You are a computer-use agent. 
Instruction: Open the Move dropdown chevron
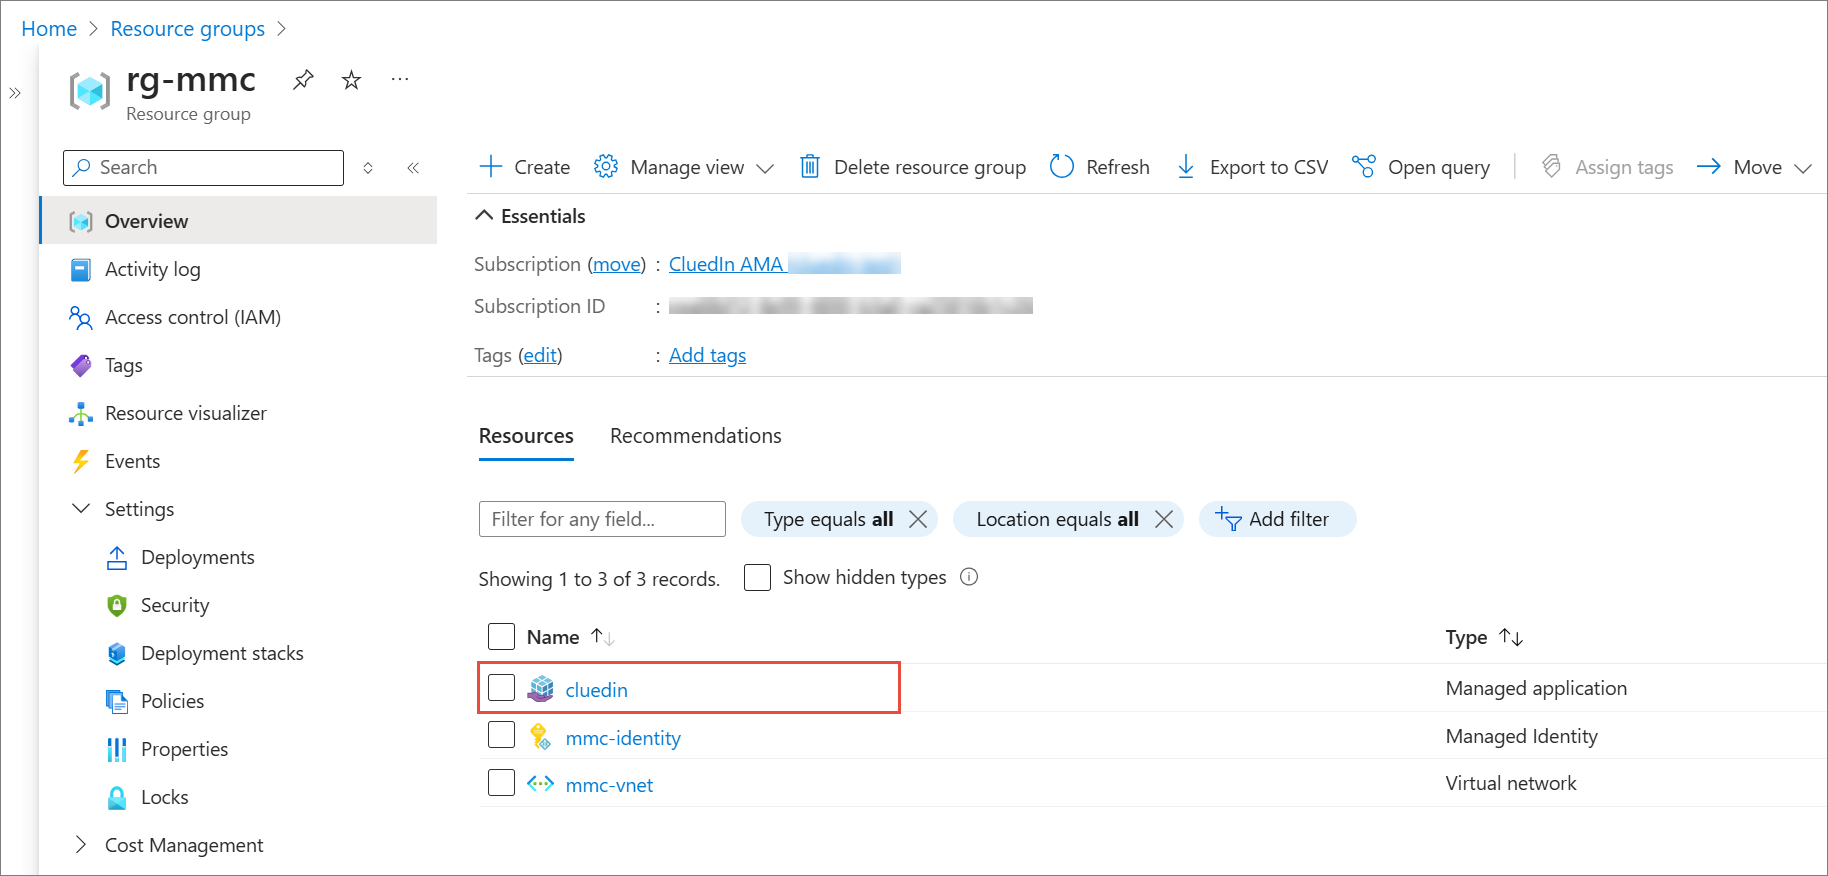pyautogui.click(x=1803, y=168)
